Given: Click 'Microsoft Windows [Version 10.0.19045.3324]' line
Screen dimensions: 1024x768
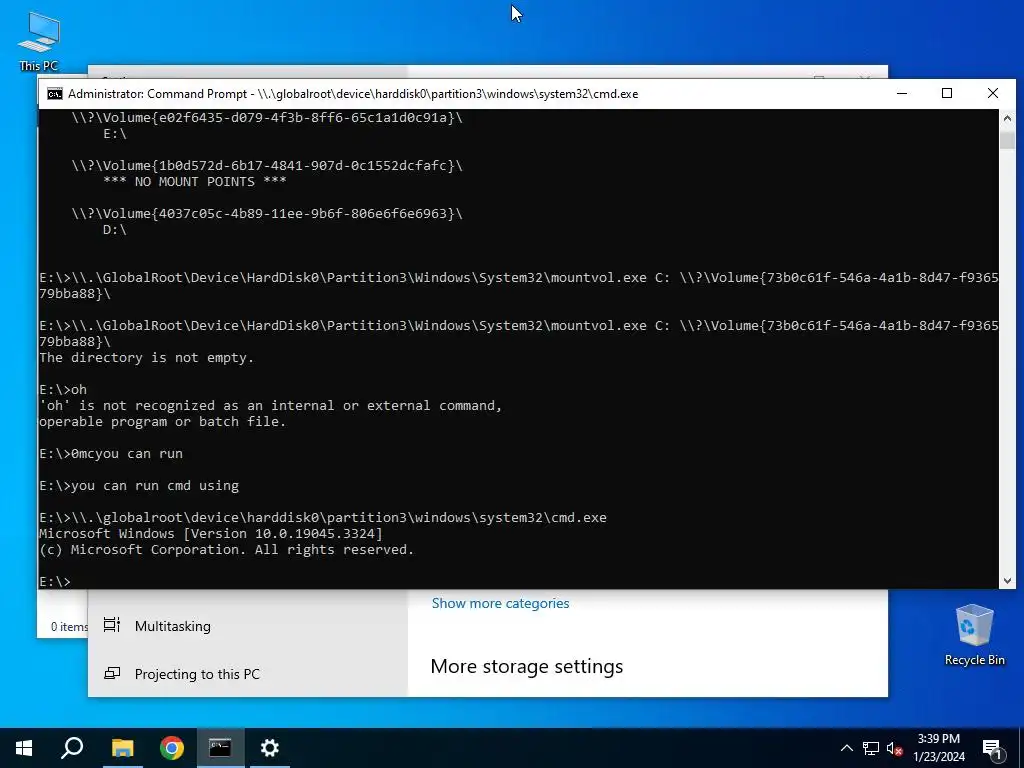Looking at the screenshot, I should (x=211, y=534).
